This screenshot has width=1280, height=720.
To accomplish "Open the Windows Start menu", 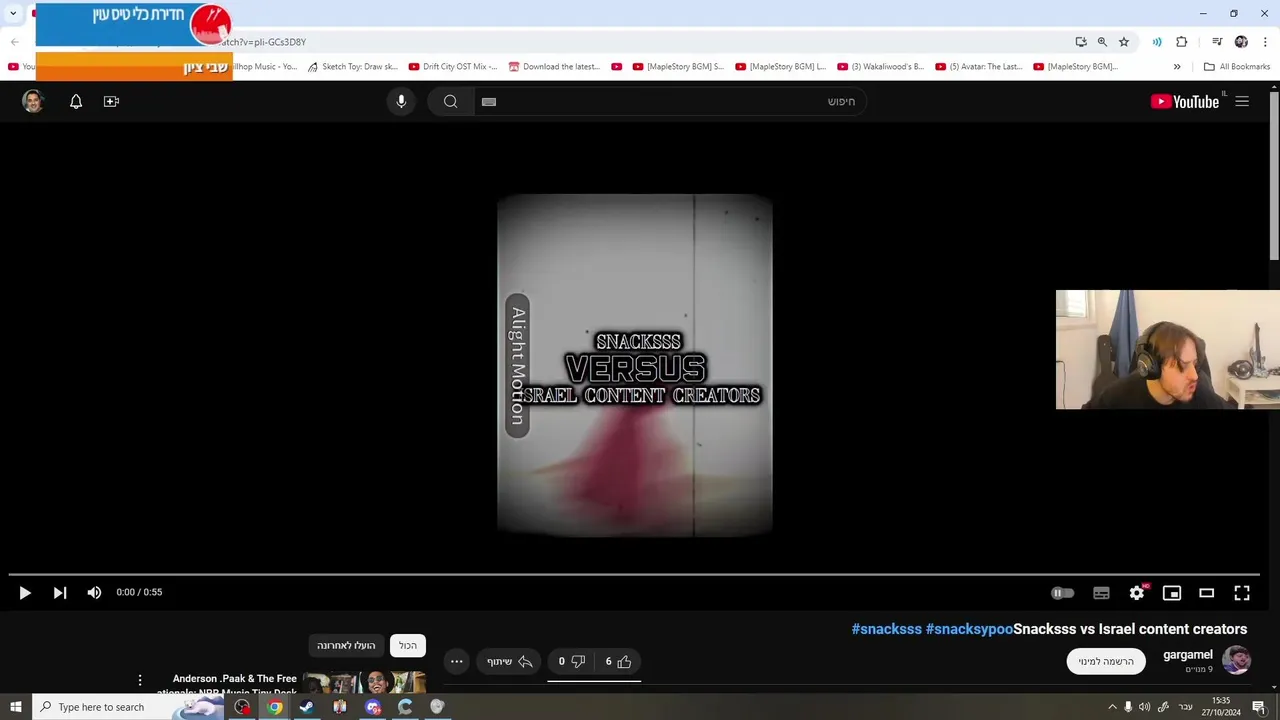I will (x=15, y=707).
